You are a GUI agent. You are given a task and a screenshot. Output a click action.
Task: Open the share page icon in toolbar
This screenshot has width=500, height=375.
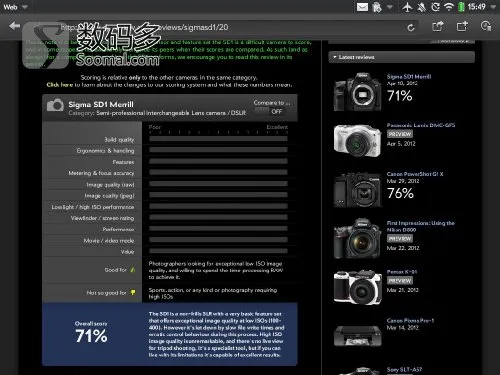[x=438, y=26]
